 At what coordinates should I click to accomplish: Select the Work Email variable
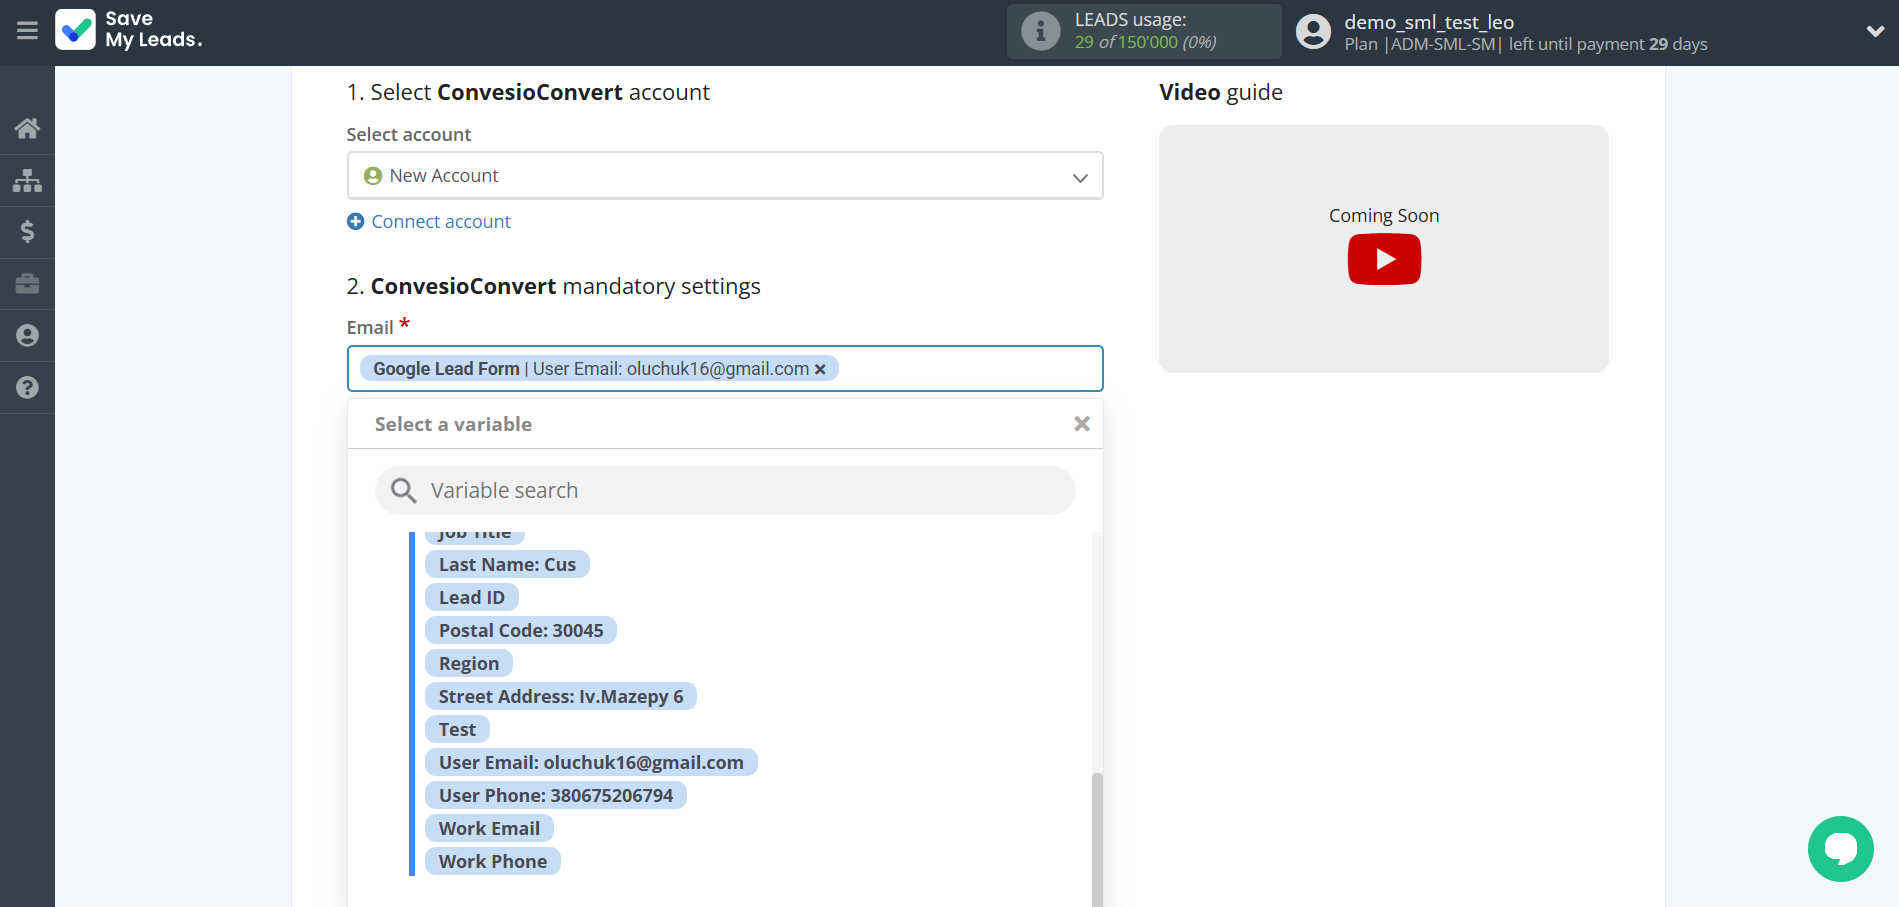point(489,829)
